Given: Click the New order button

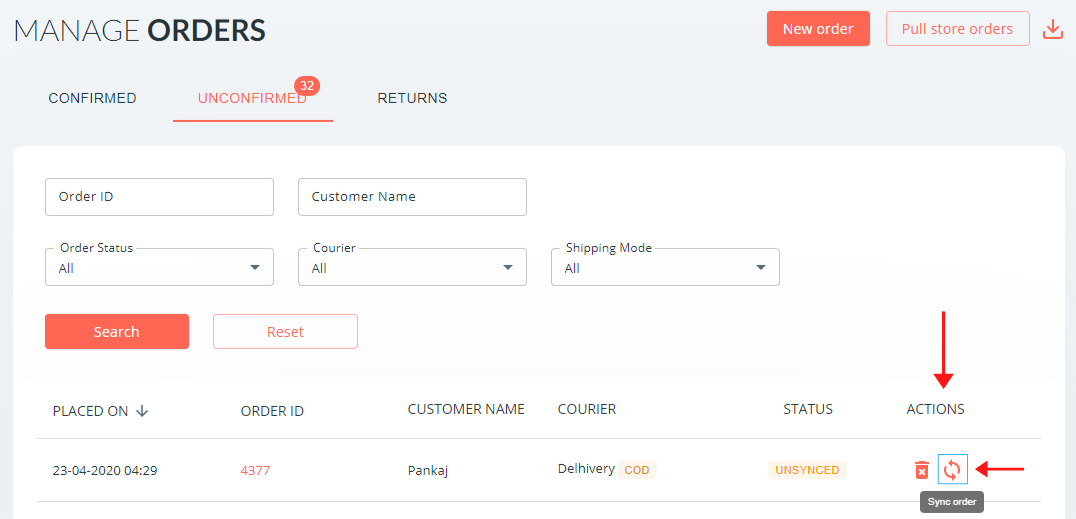Looking at the screenshot, I should tap(818, 29).
